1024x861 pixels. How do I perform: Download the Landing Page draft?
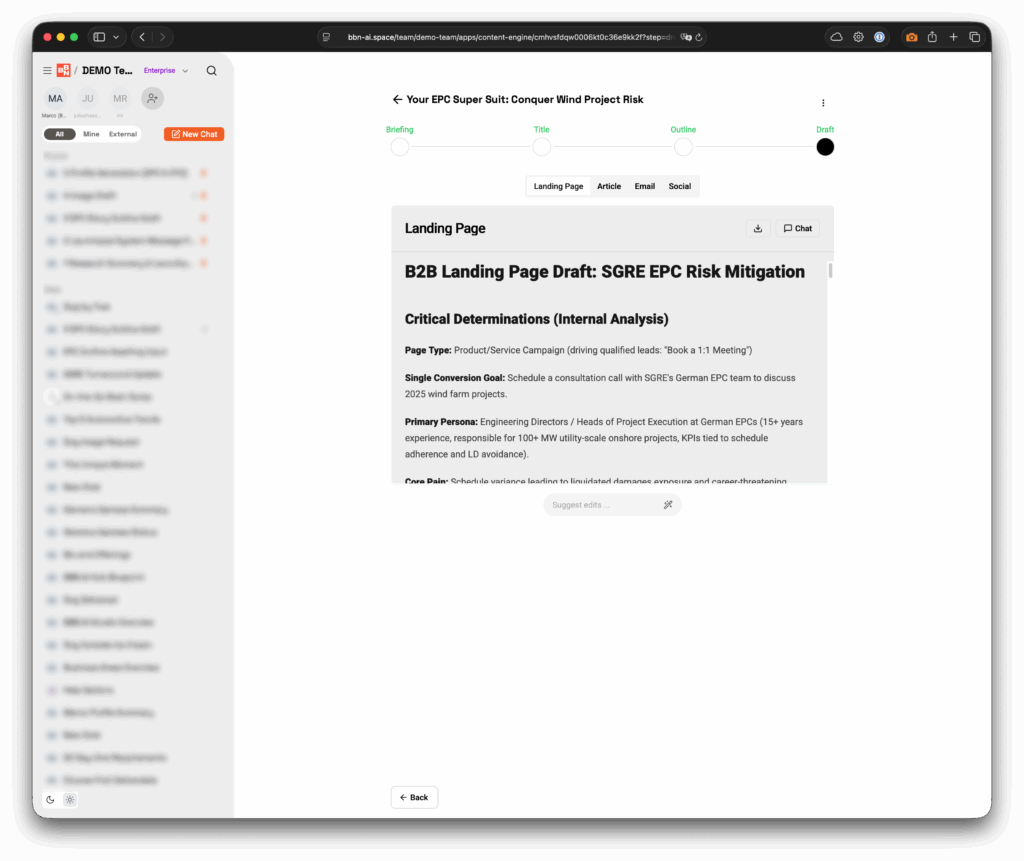coord(758,228)
